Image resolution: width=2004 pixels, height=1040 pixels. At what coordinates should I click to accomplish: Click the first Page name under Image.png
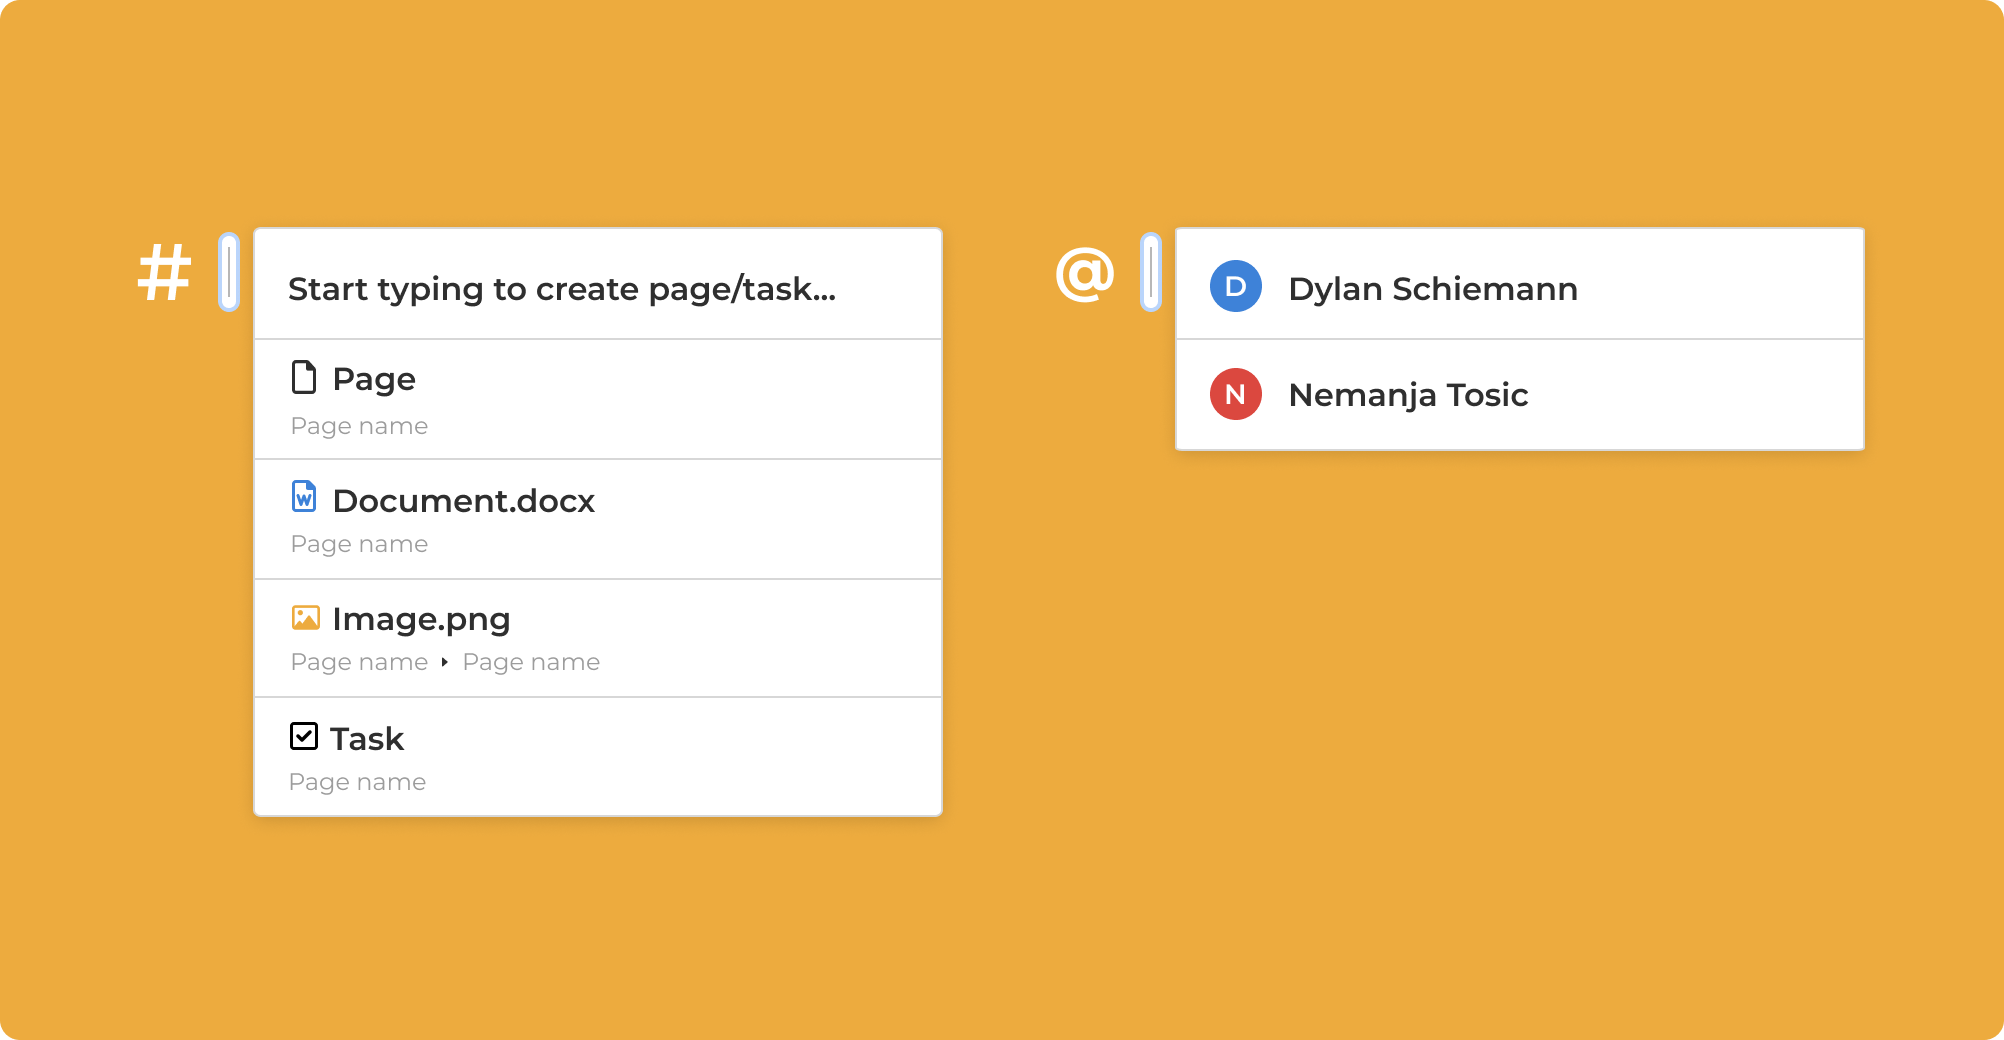coord(359,662)
